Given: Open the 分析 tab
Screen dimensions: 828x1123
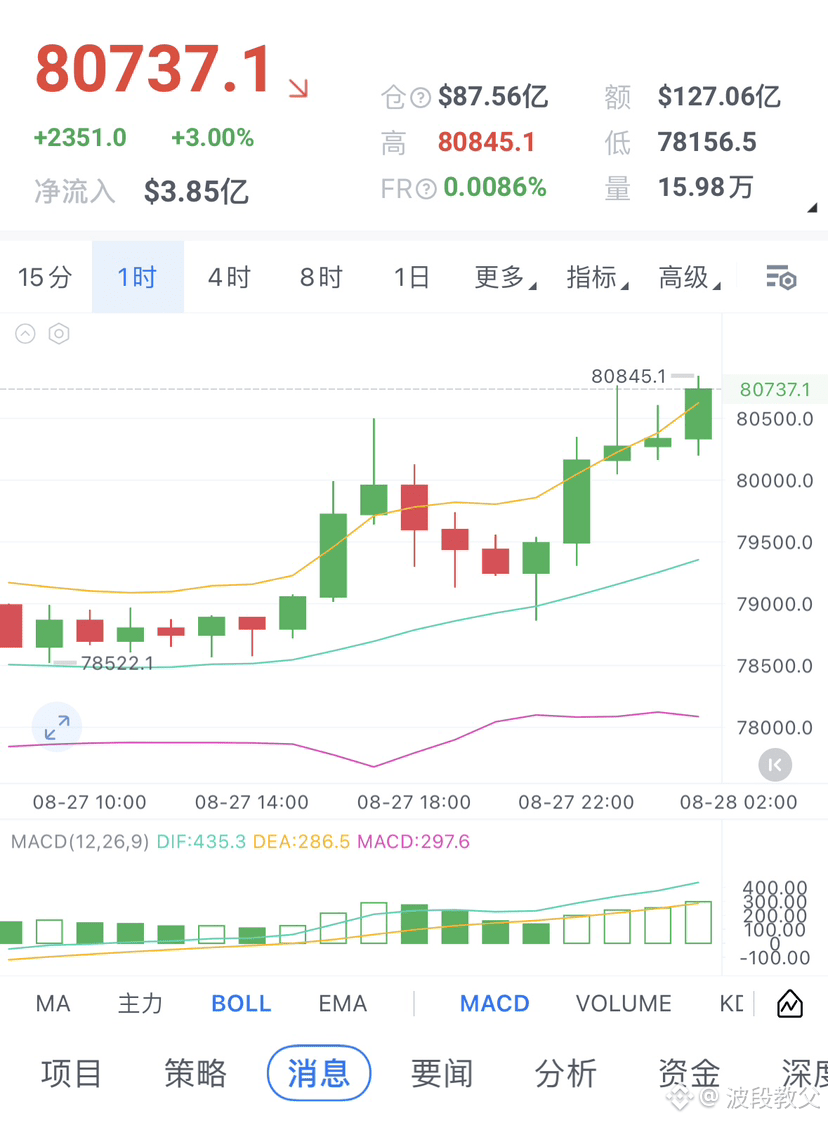Looking at the screenshot, I should pos(566,1074).
